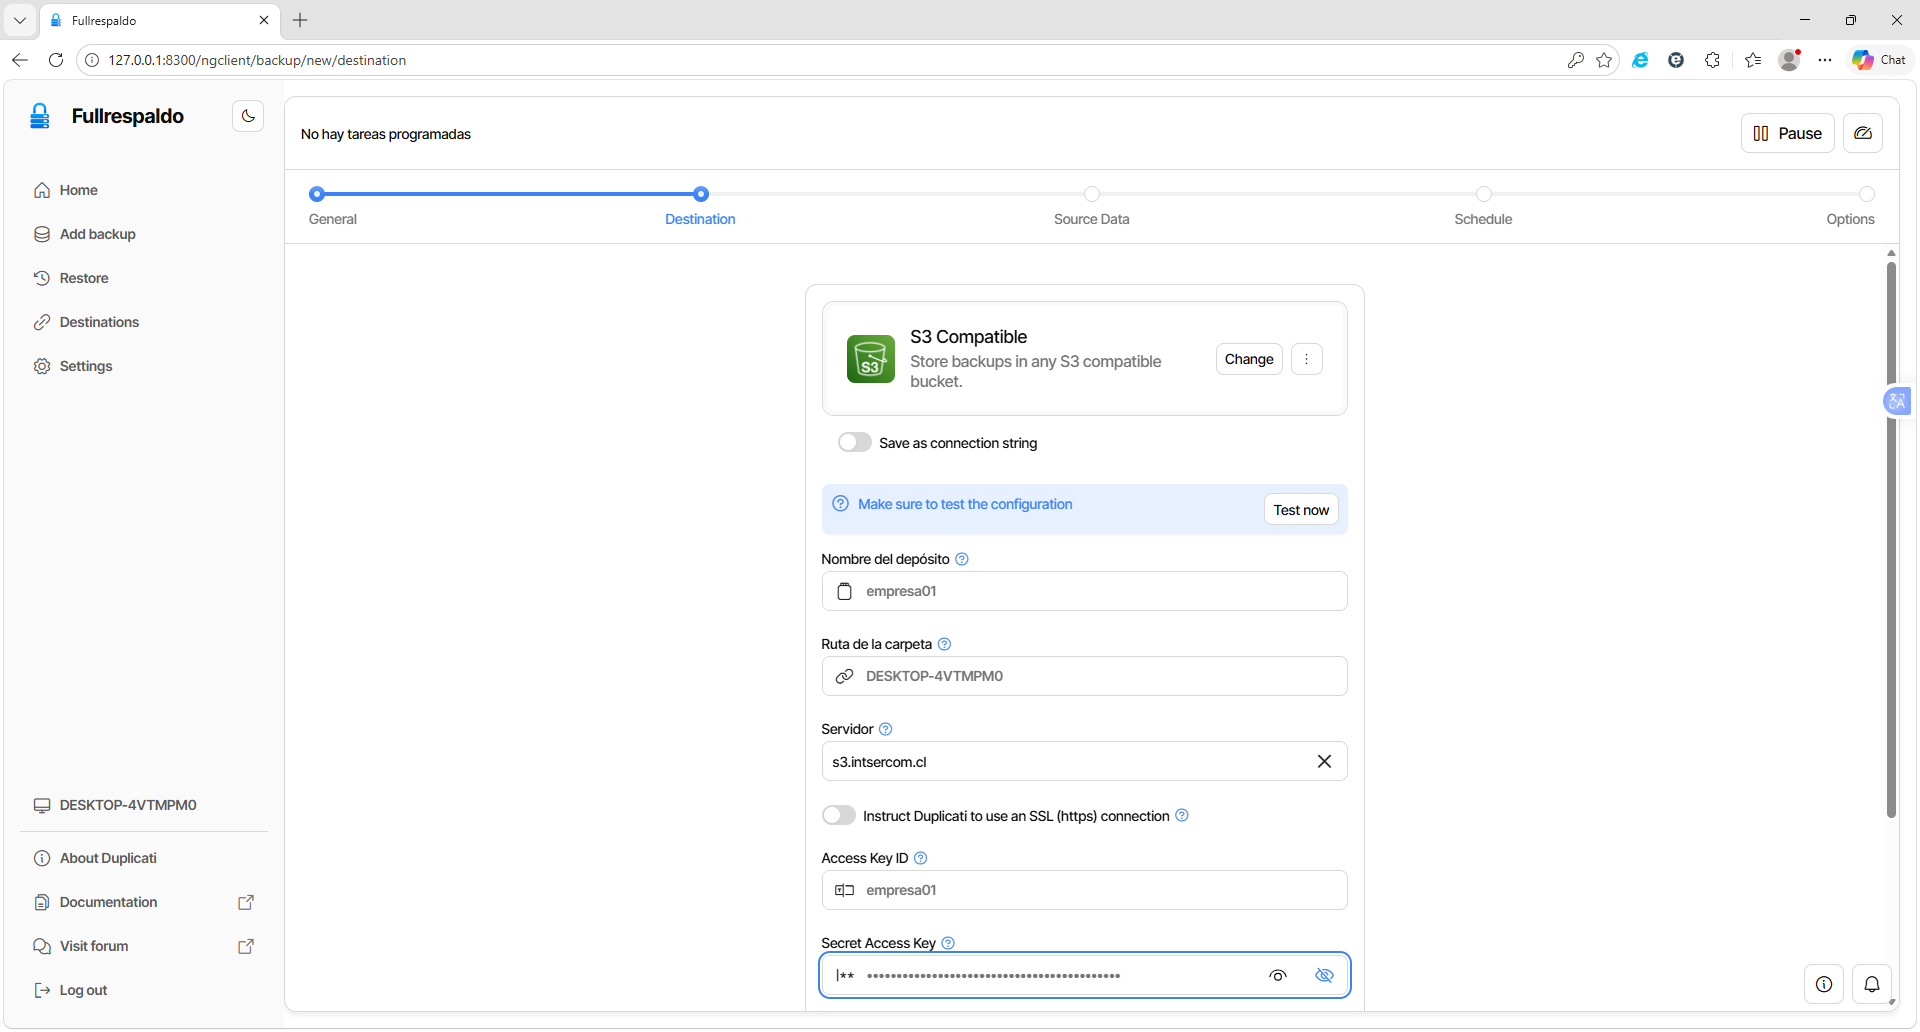Show help for Nombre del depósito
This screenshot has width=1920, height=1032.
tap(962, 559)
